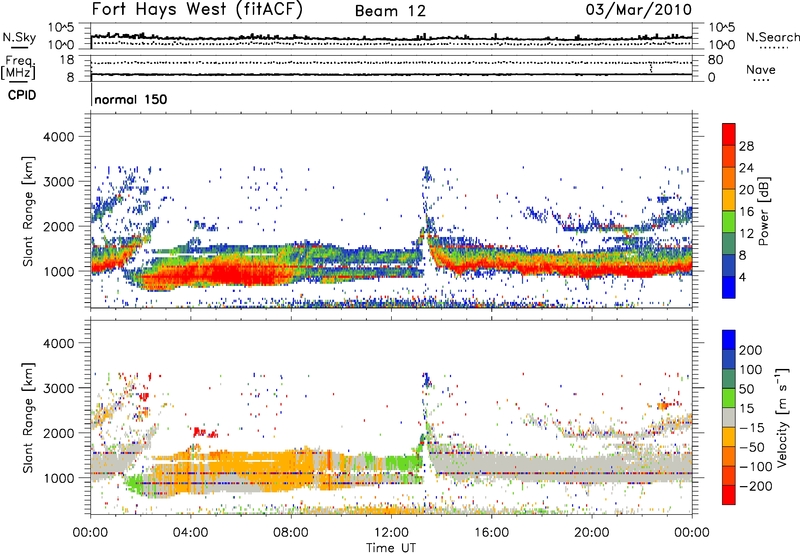
Task: Click the bright green 15–50 Velocity segment
Action: (x=729, y=398)
